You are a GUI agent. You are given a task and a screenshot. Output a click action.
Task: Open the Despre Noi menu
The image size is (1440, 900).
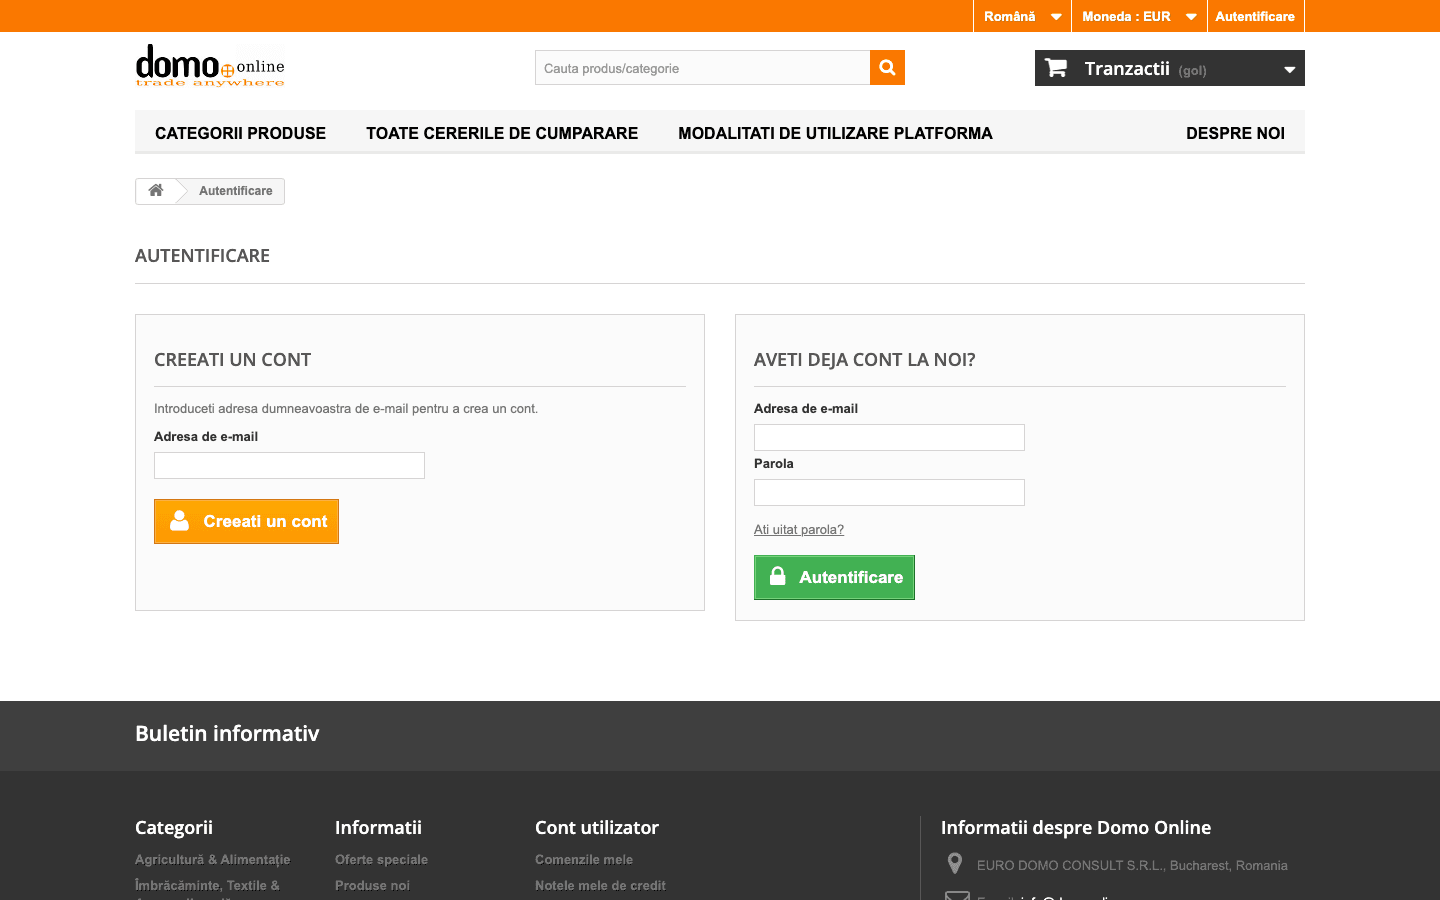tap(1235, 133)
